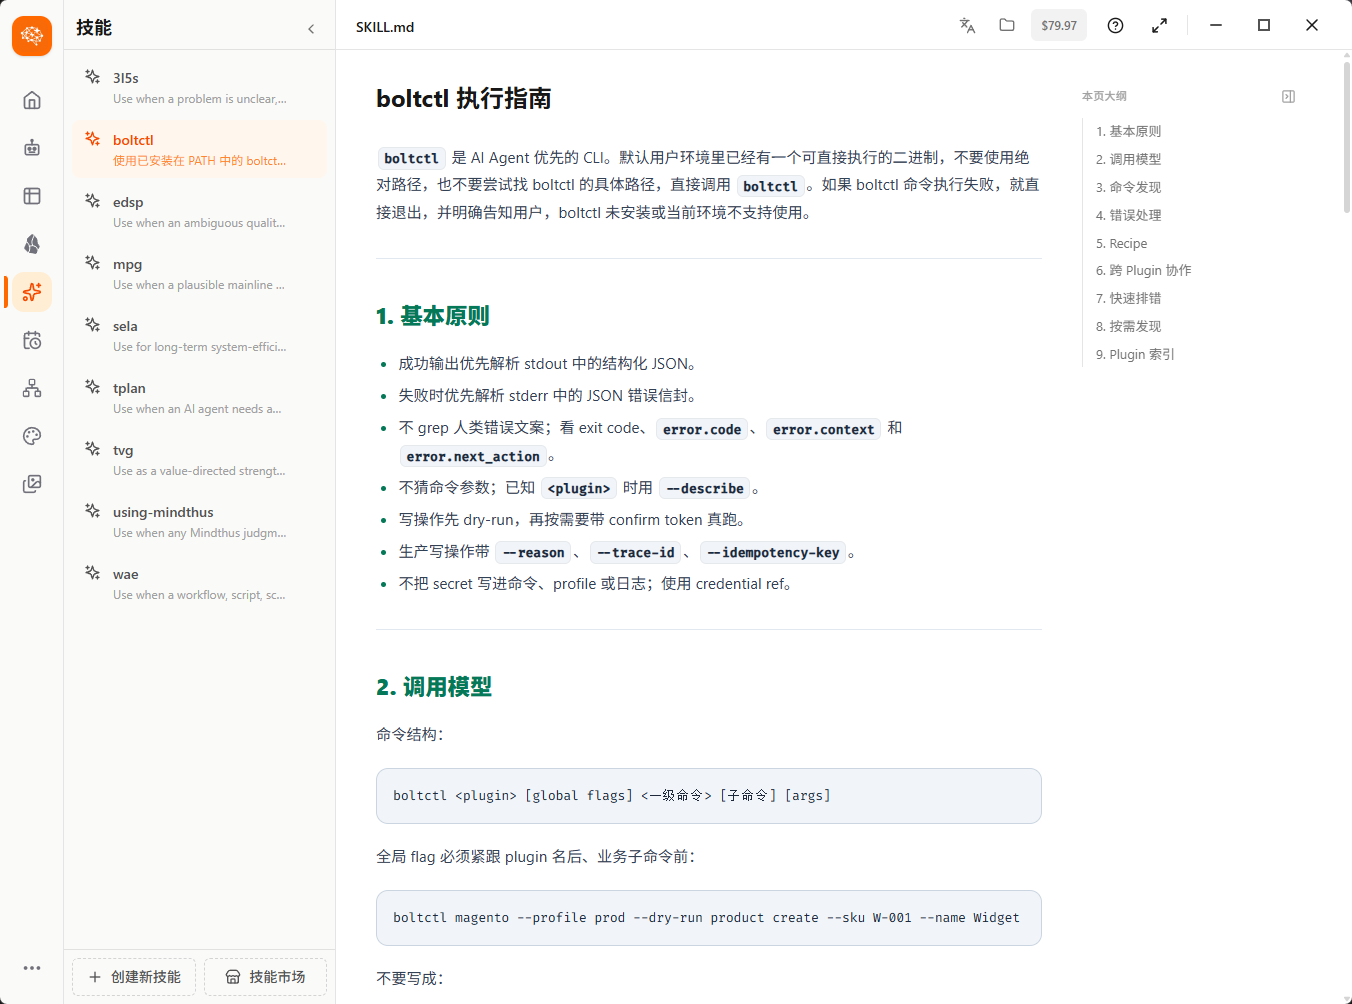Click the sparkle icon beside wae
1352x1004 pixels.
pos(92,573)
